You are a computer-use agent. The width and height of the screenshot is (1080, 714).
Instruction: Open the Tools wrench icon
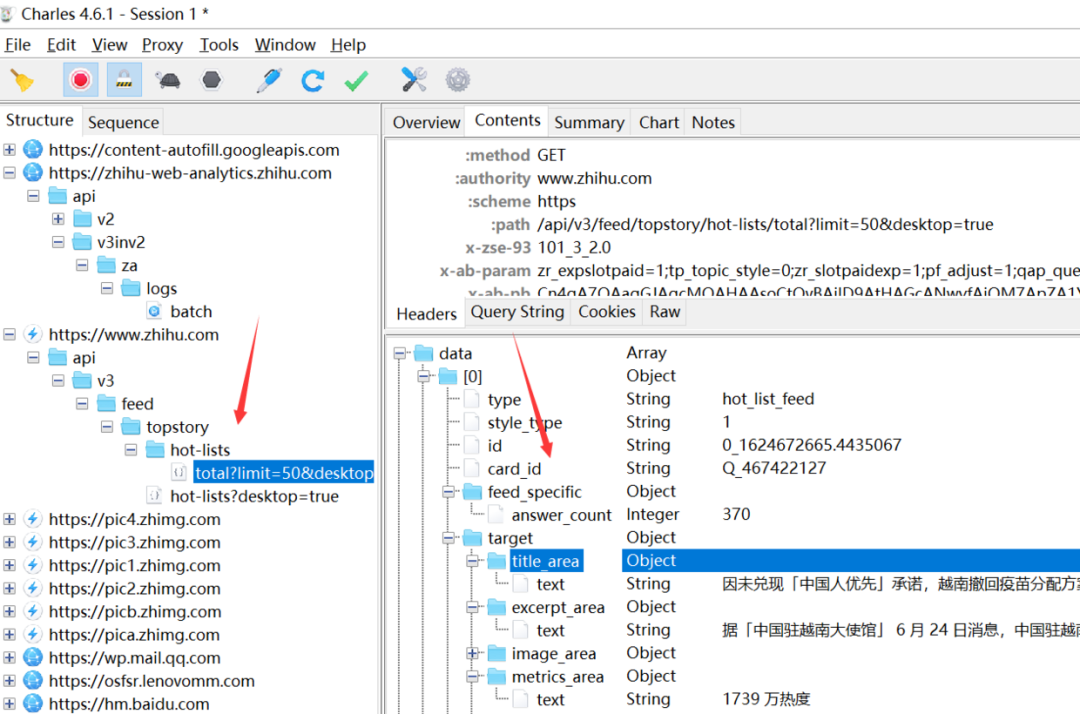pyautogui.click(x=414, y=80)
